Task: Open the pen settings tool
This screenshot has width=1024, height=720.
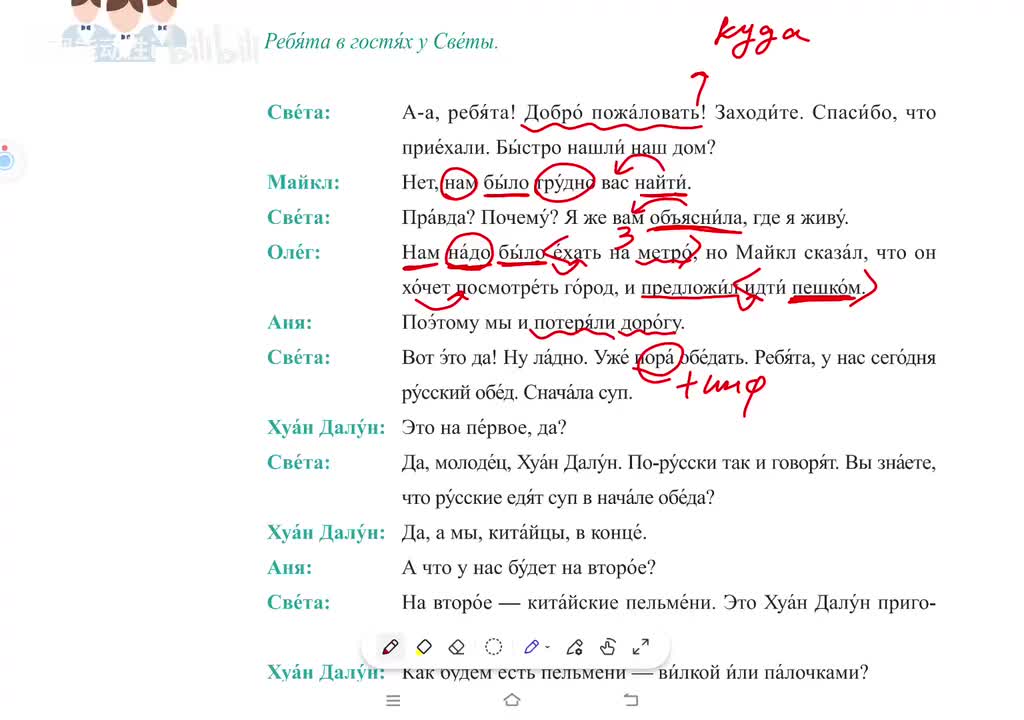Action: tap(575, 647)
